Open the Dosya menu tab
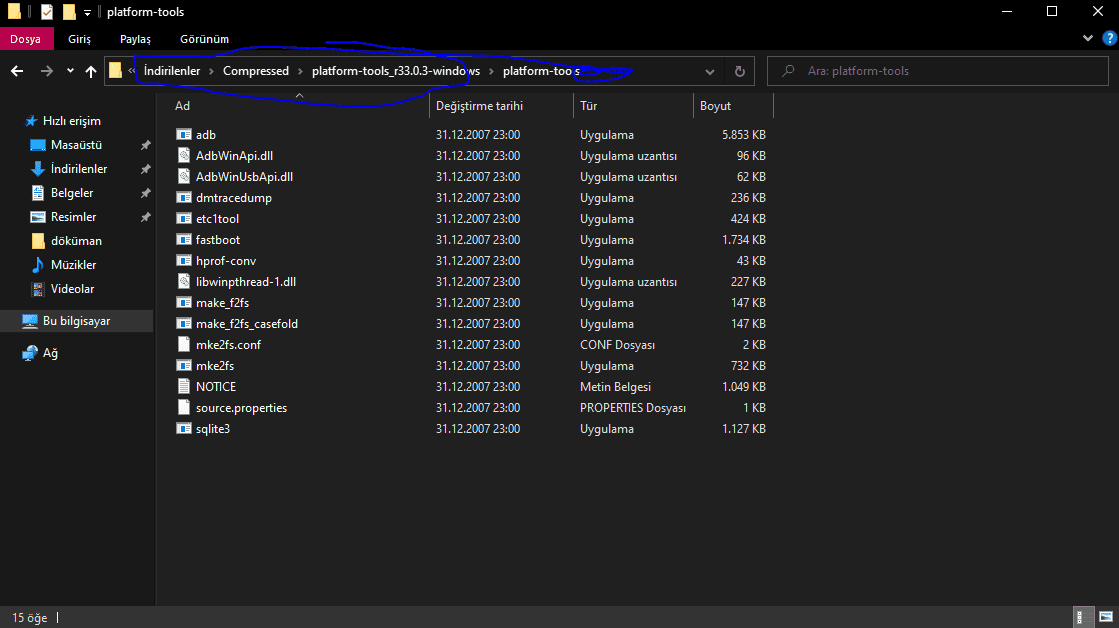1119x628 pixels. point(26,39)
